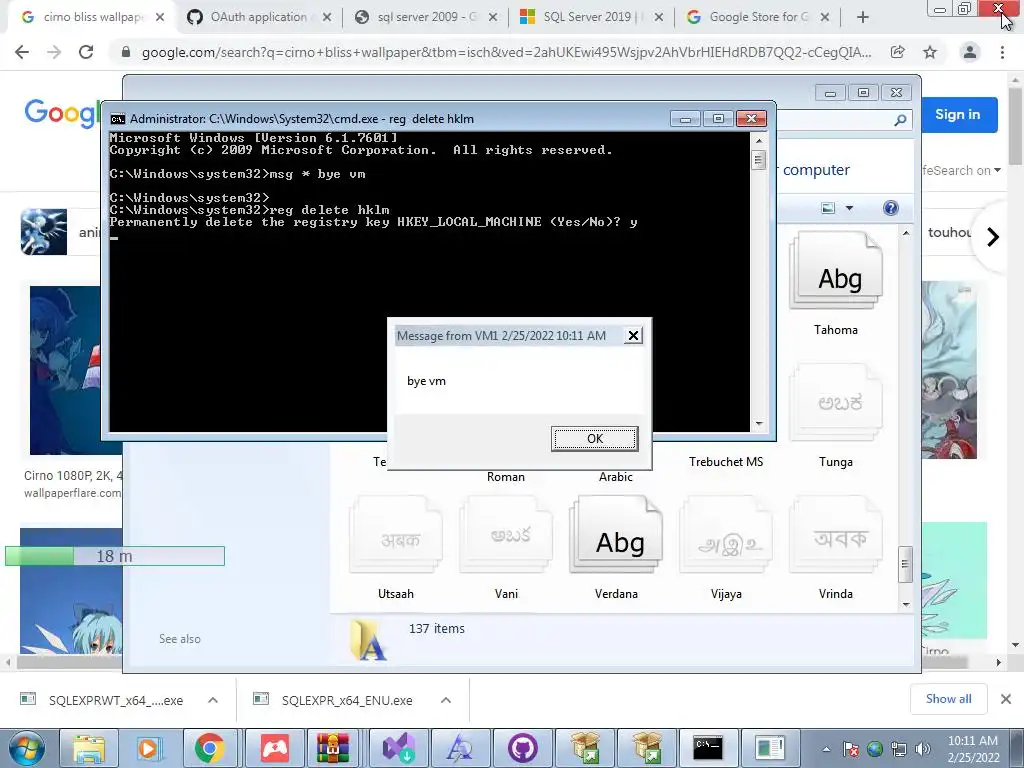Click the Fonts list scrollbar thumb
Screen dimensions: 1024x768
pyautogui.click(x=905, y=565)
